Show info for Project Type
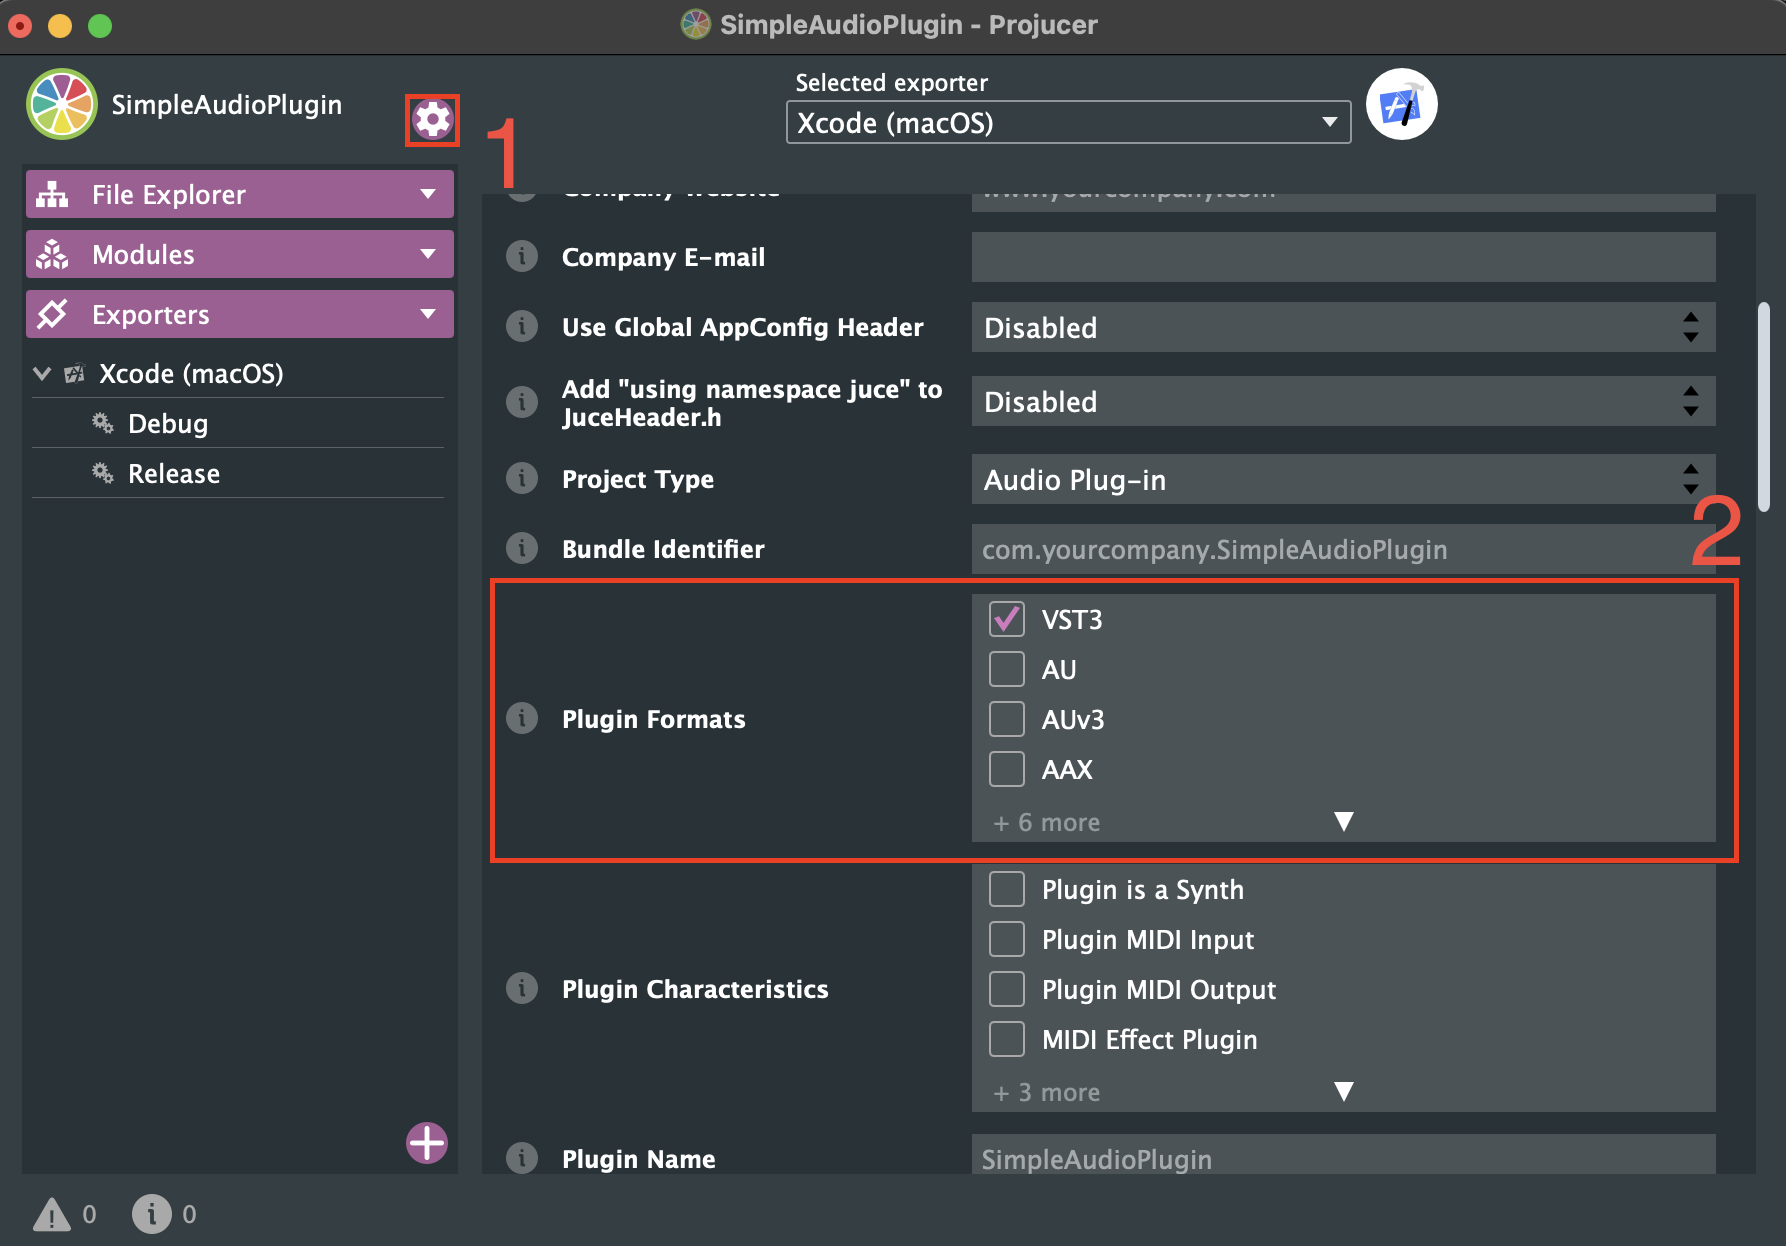The width and height of the screenshot is (1786, 1246). (x=522, y=479)
